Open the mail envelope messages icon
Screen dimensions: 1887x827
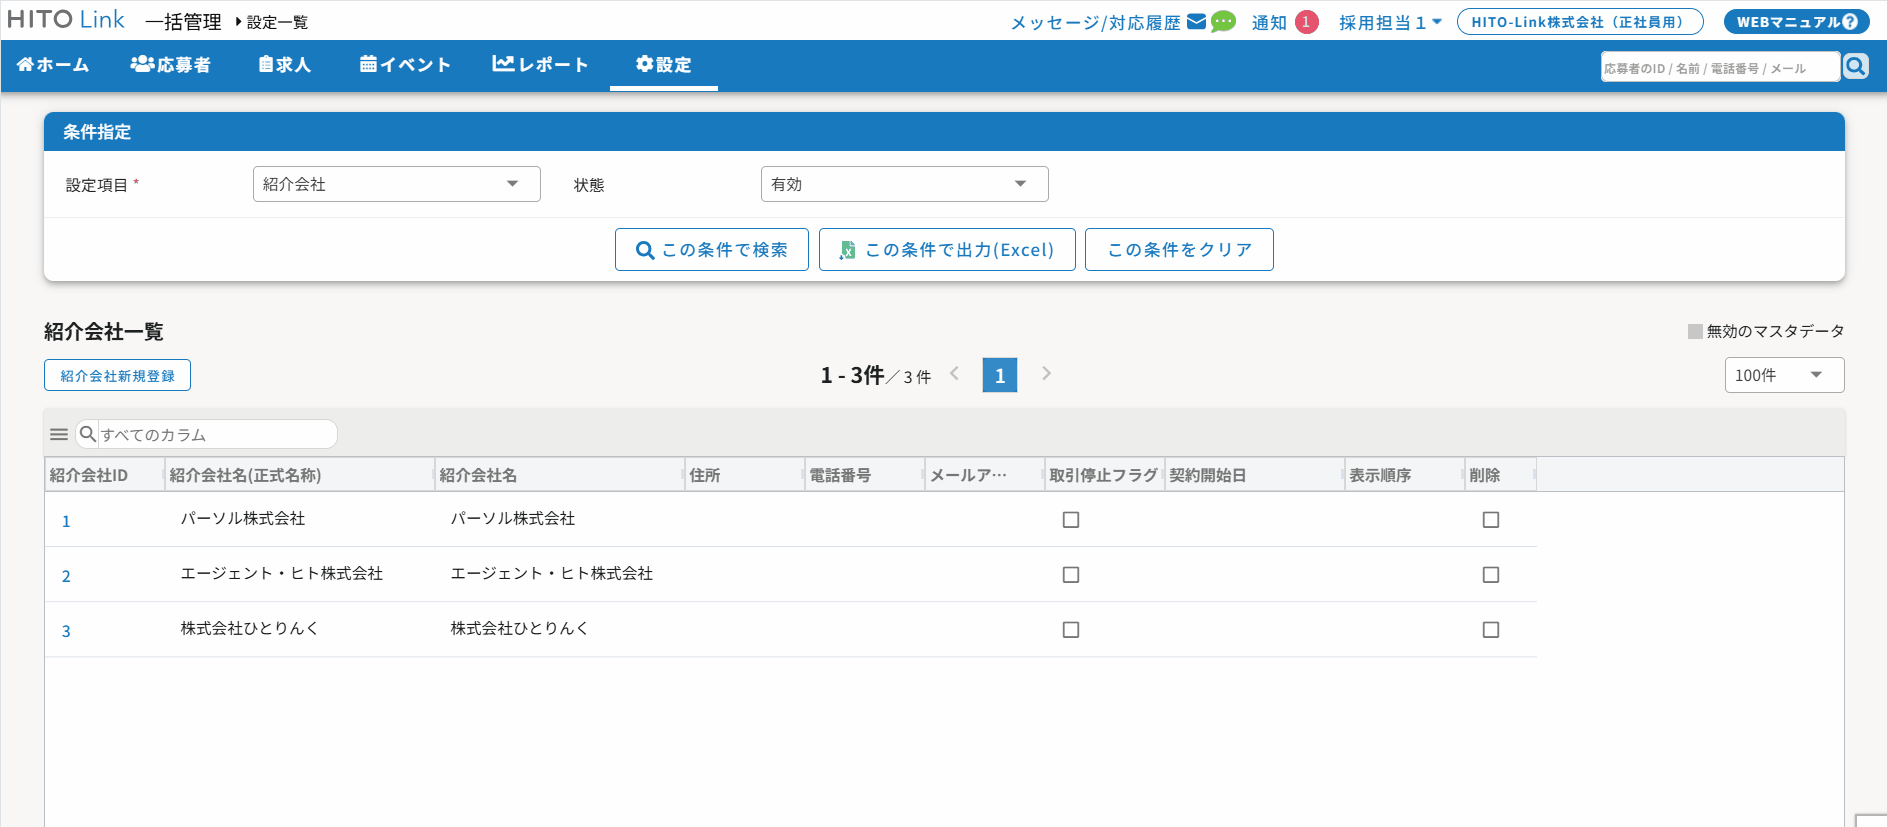point(1196,21)
